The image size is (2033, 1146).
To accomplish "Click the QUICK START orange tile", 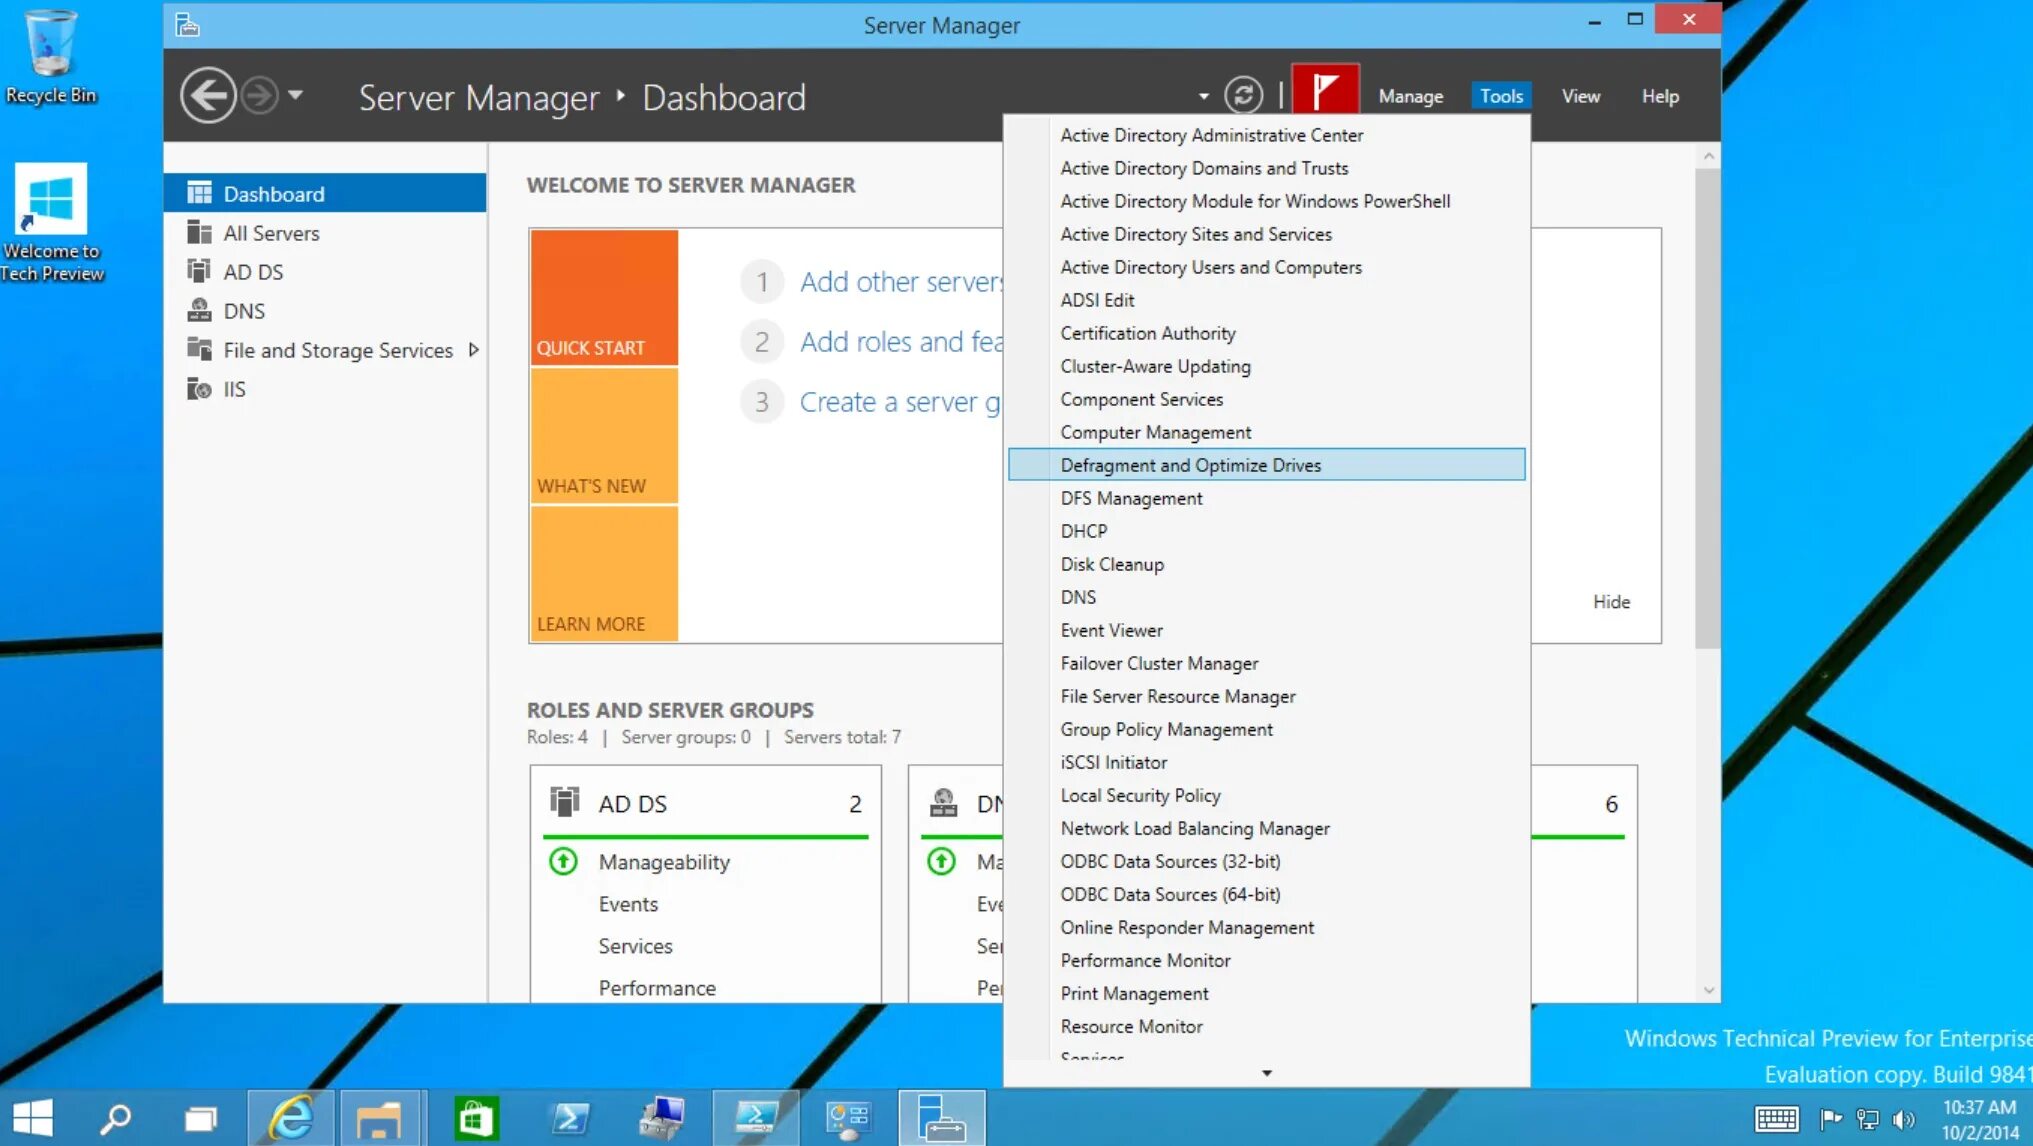I will 604,297.
